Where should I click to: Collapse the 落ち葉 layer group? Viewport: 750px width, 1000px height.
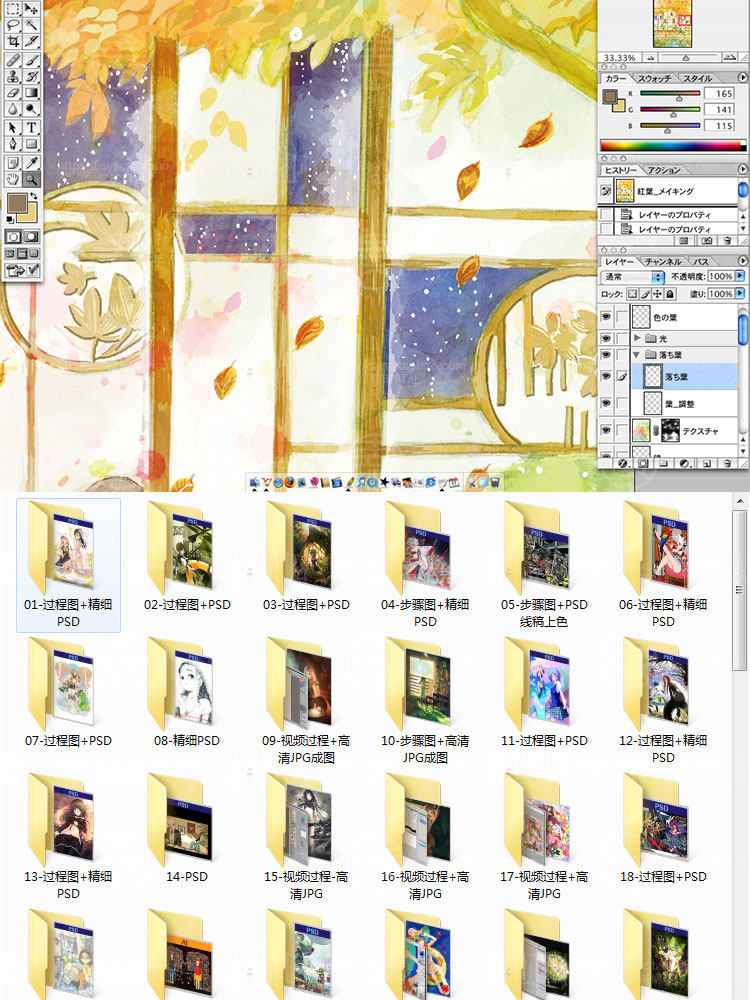tap(636, 355)
